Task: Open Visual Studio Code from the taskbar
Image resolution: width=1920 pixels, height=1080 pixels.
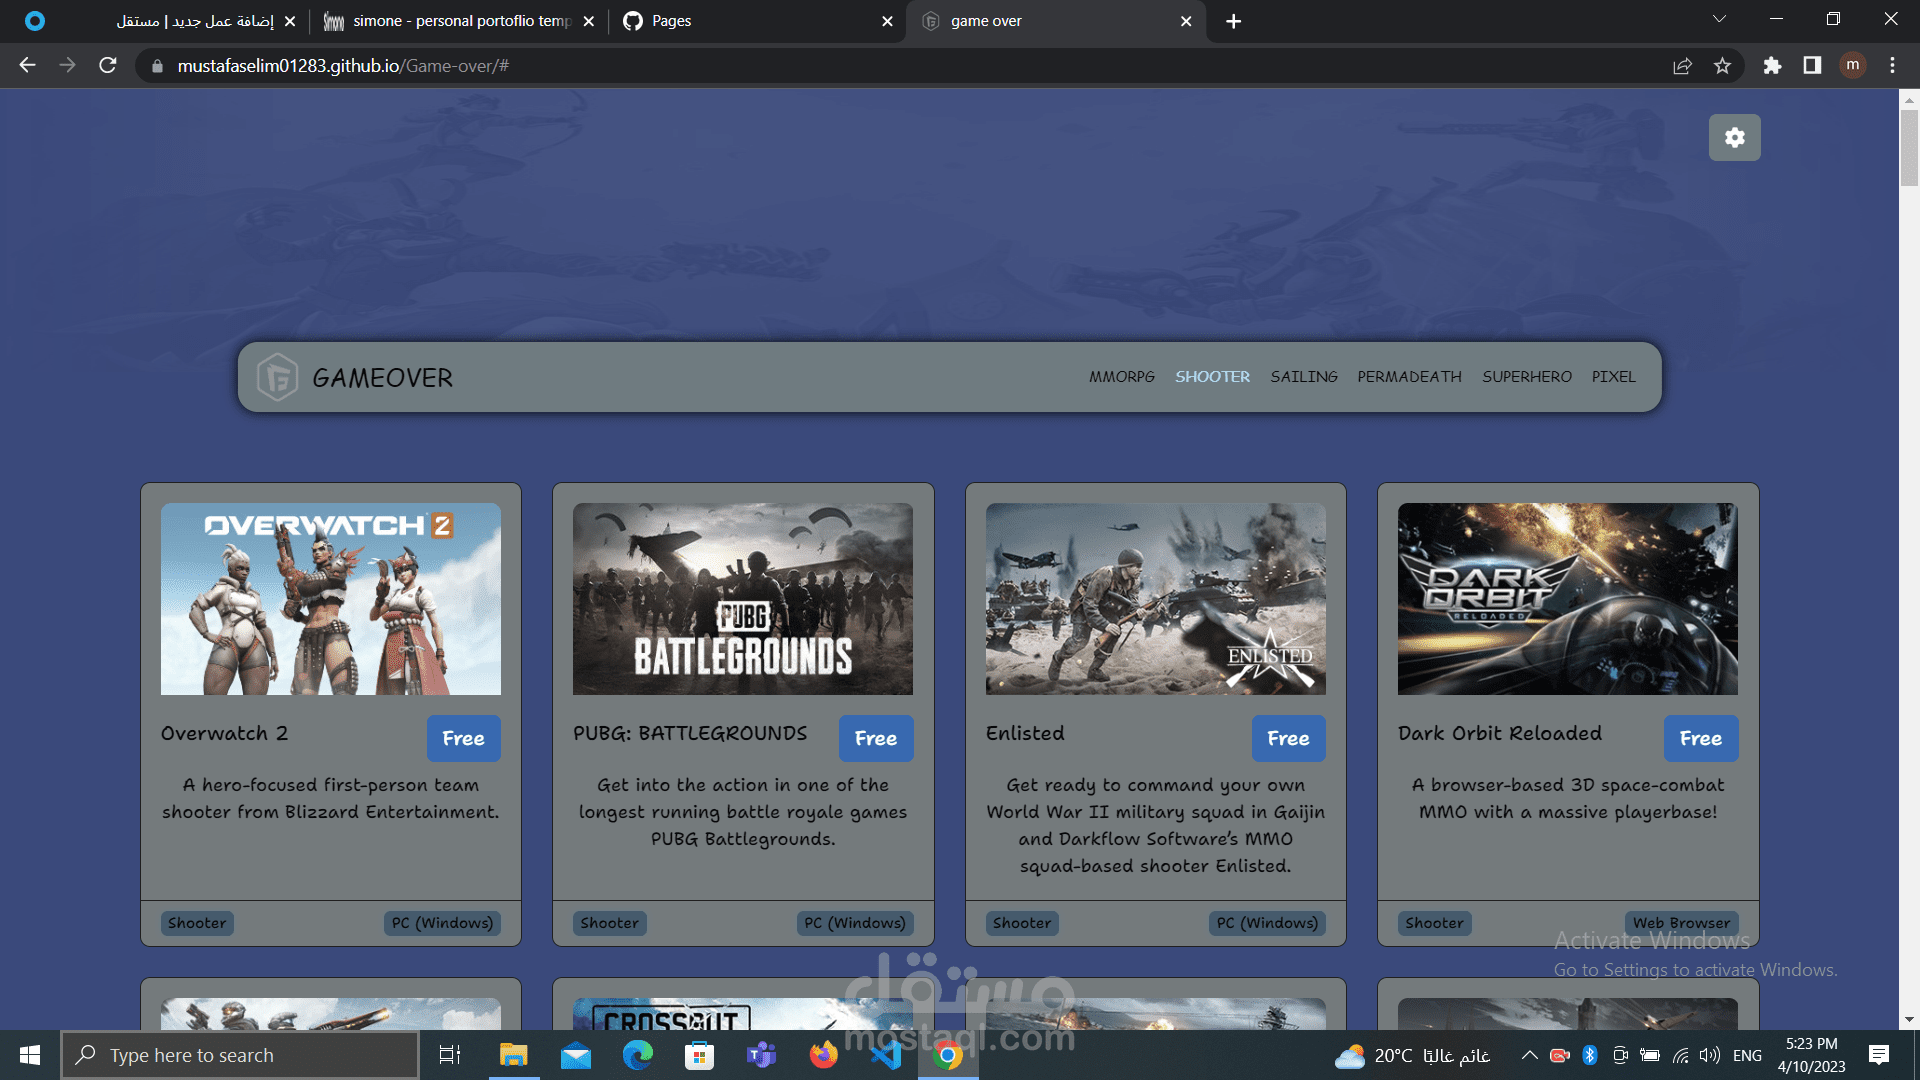Action: coord(886,1055)
